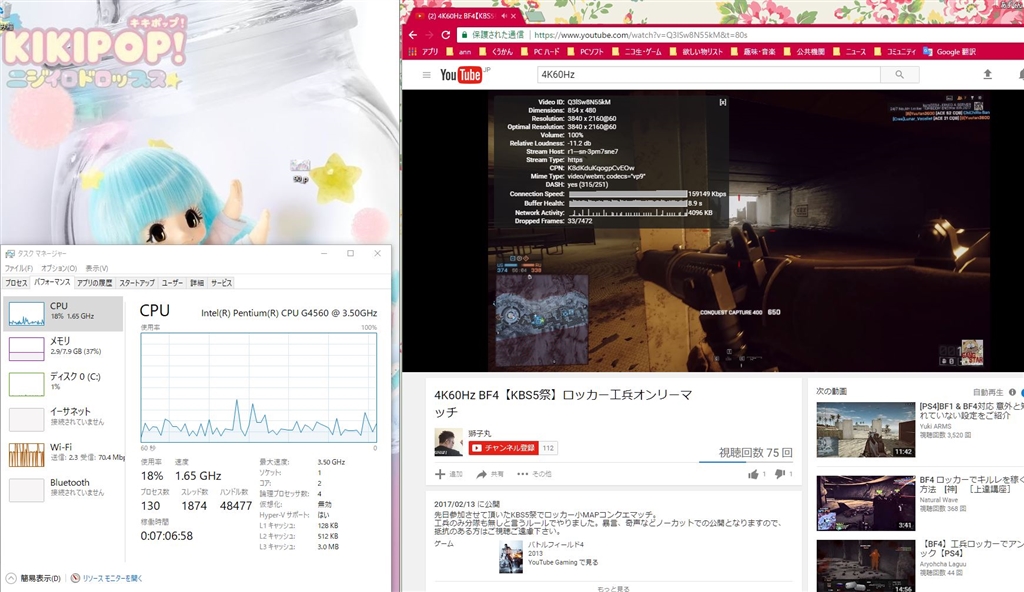This screenshot has height=592, width=1024.
Task: Open the ニュース bookmark folder
Action: 850,52
